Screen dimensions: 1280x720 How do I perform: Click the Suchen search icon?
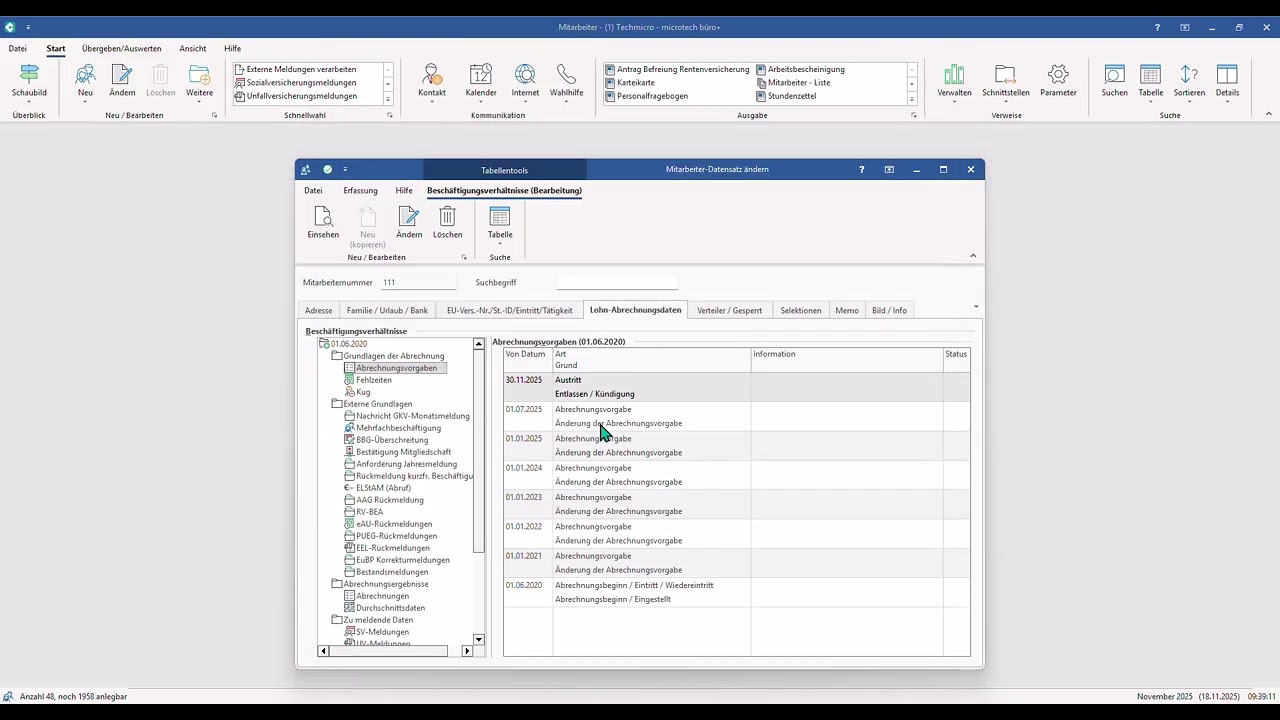coord(1114,82)
